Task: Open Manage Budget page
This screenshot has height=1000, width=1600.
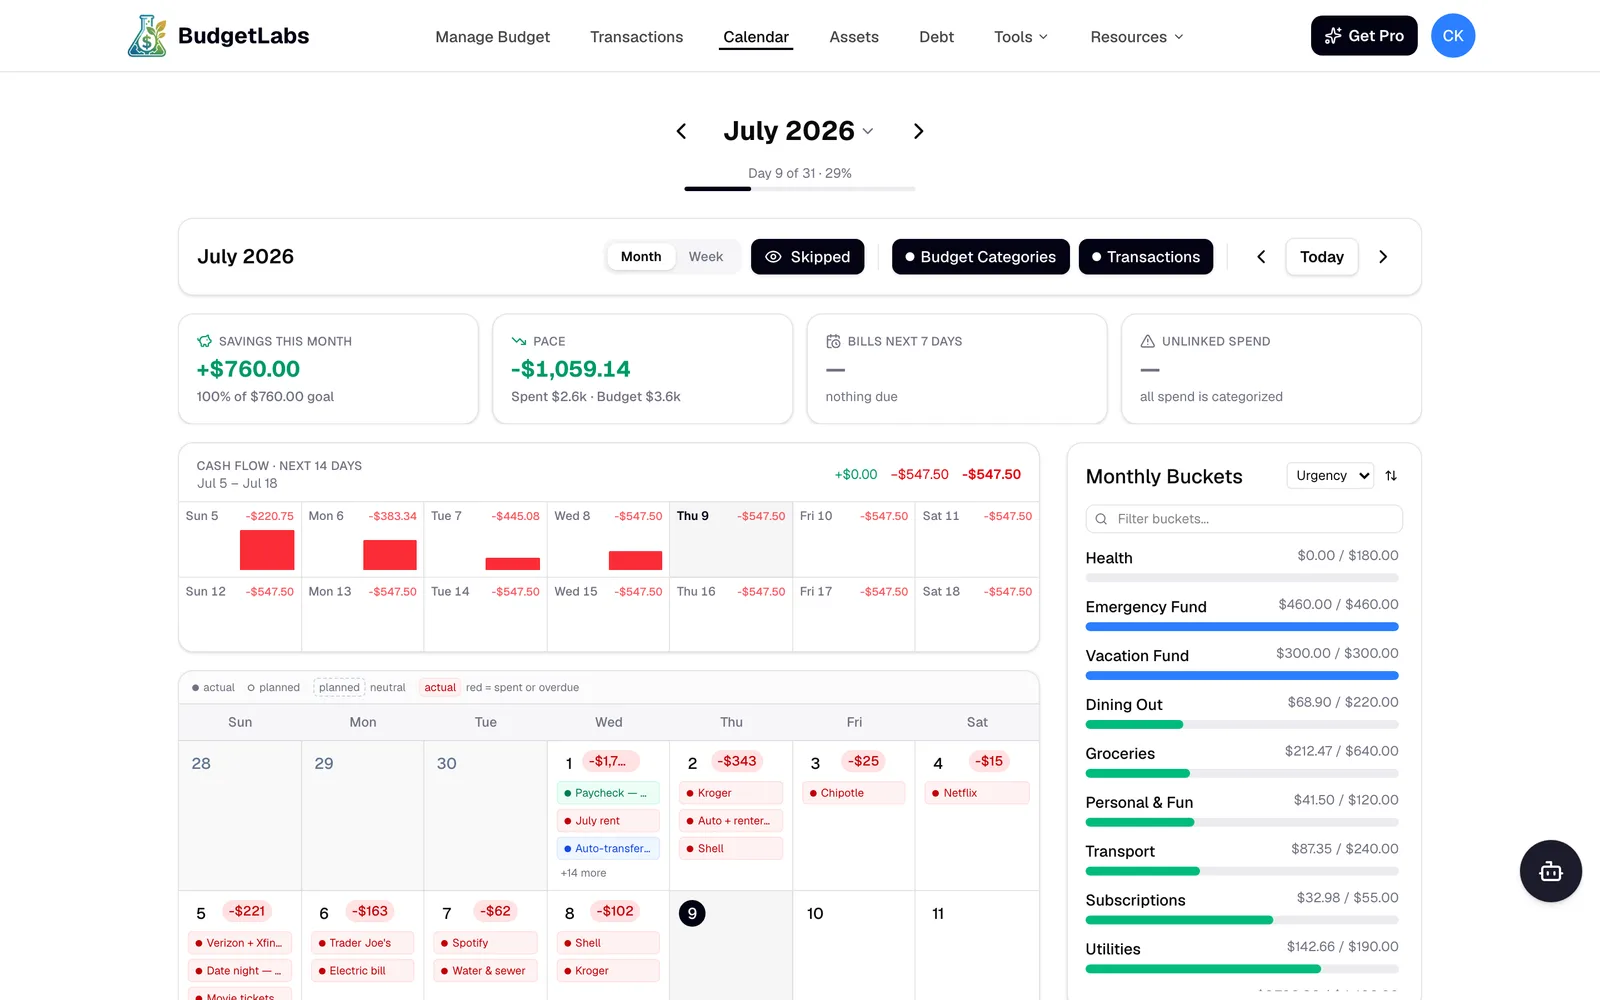Action: point(492,37)
